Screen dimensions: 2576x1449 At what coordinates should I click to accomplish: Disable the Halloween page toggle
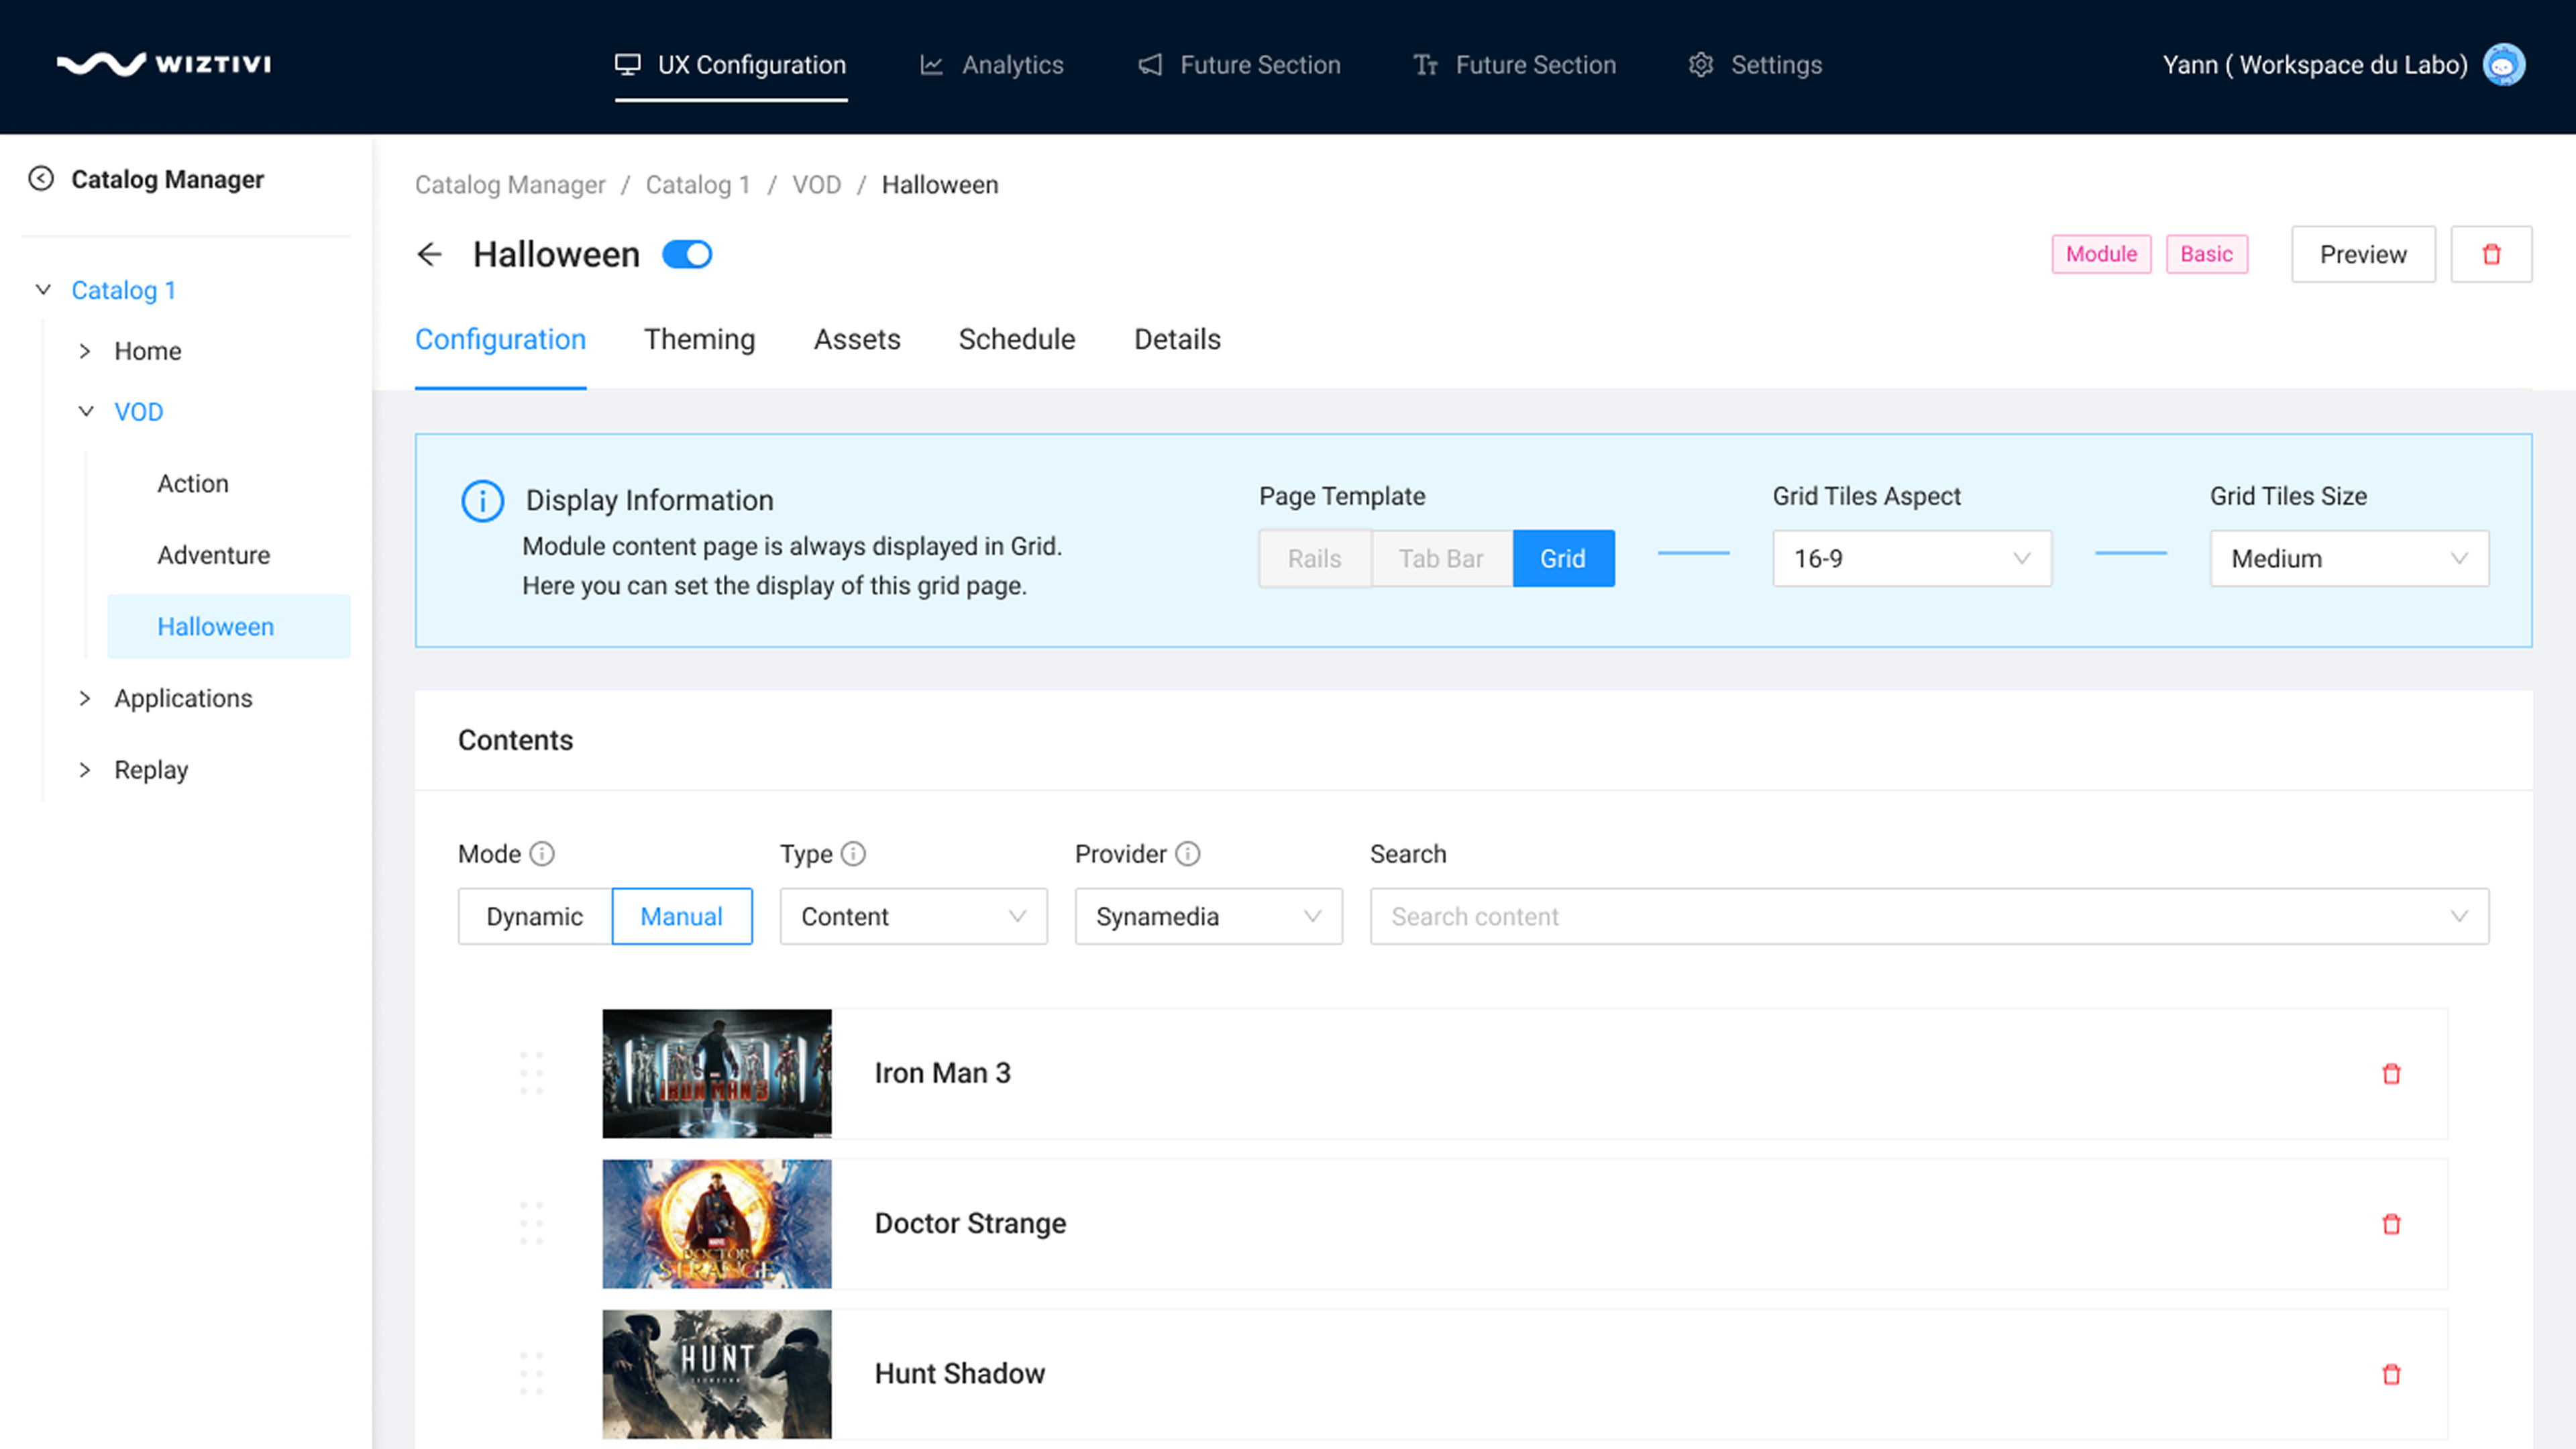686,254
